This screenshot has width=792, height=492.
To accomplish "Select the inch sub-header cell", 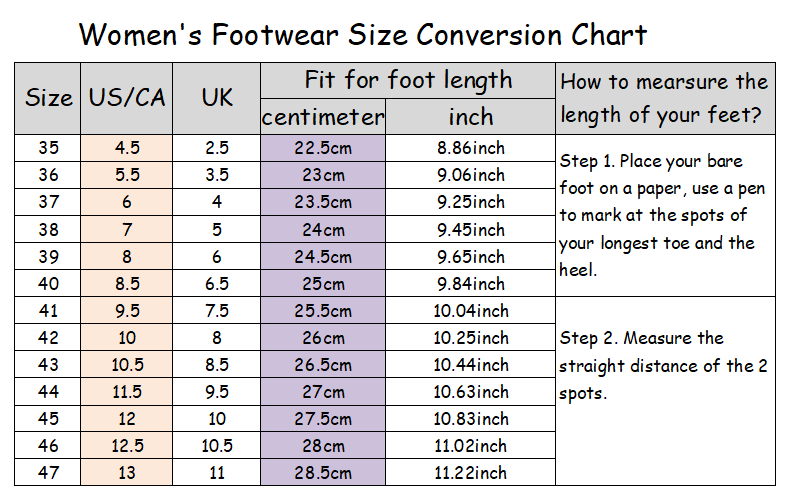I will tap(470, 117).
